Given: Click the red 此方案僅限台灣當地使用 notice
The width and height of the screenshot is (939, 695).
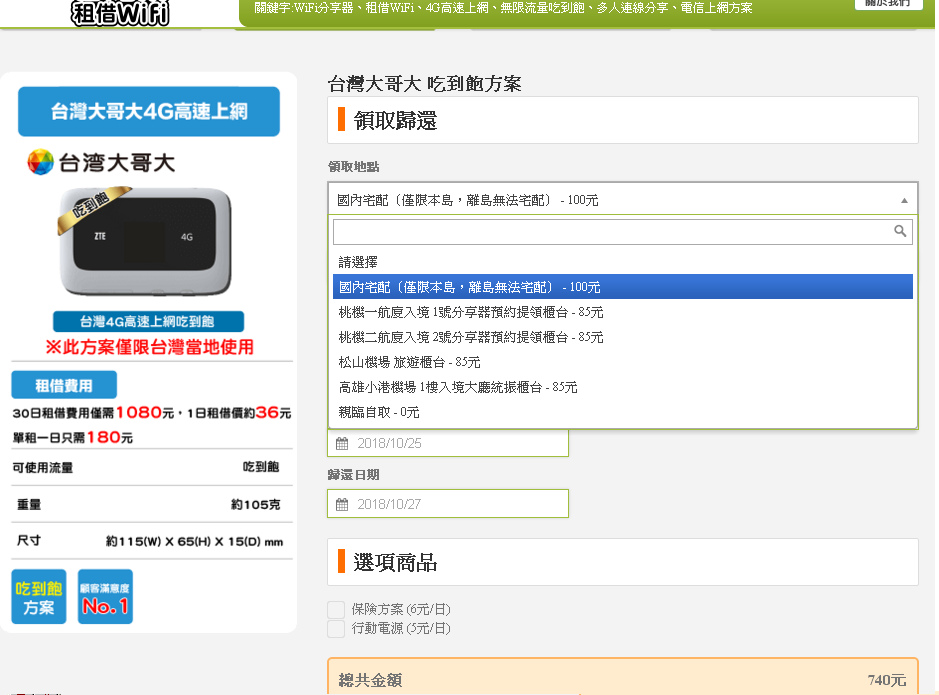Looking at the screenshot, I should 150,347.
